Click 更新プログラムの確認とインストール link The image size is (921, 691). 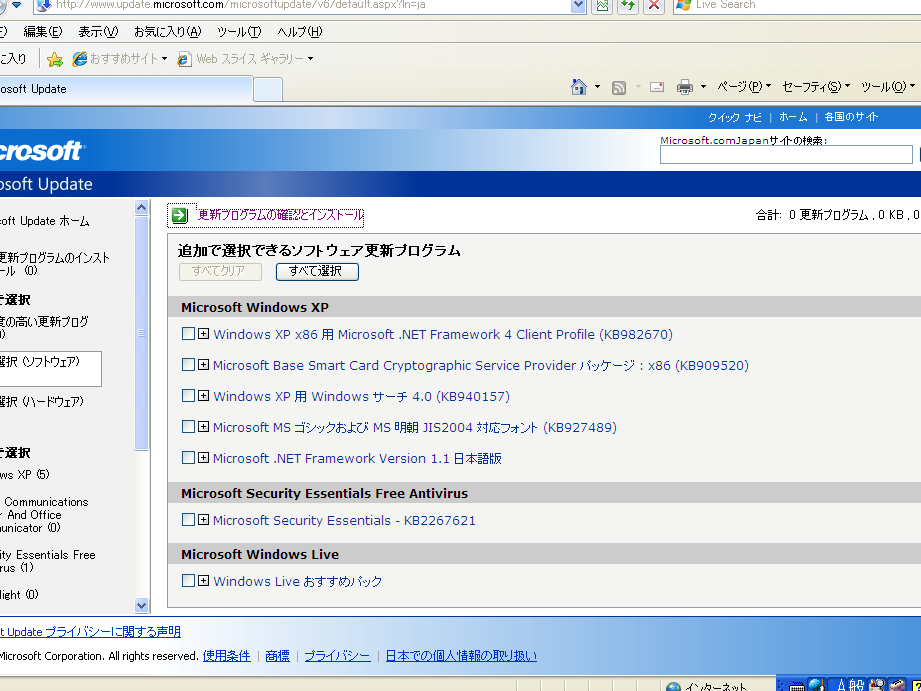(281, 216)
